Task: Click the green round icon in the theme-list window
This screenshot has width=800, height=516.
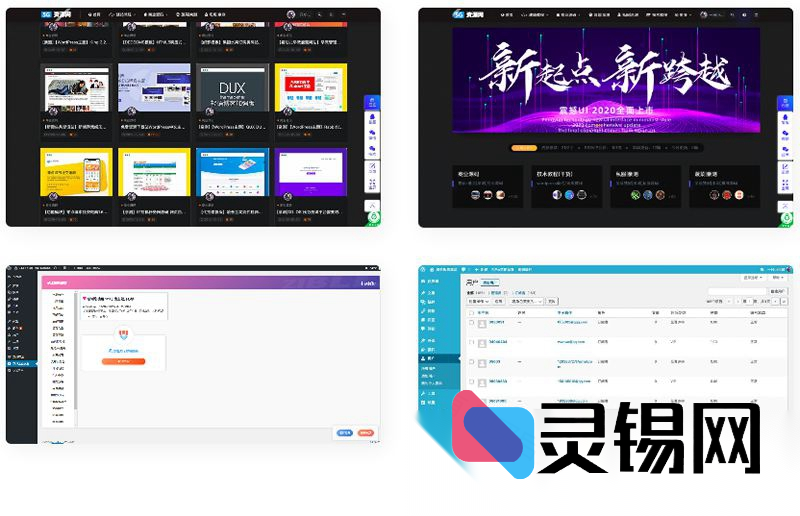Action: [373, 218]
